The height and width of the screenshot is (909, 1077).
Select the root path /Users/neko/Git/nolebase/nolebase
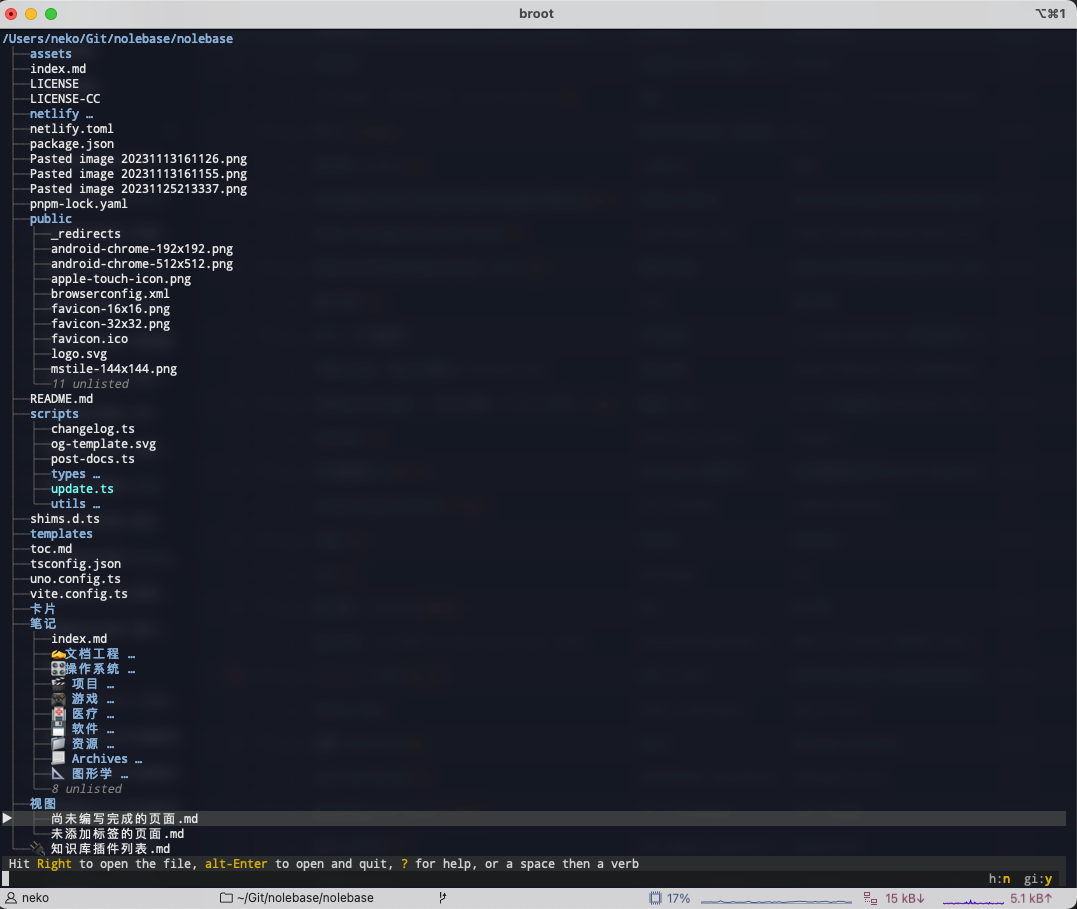pos(118,39)
